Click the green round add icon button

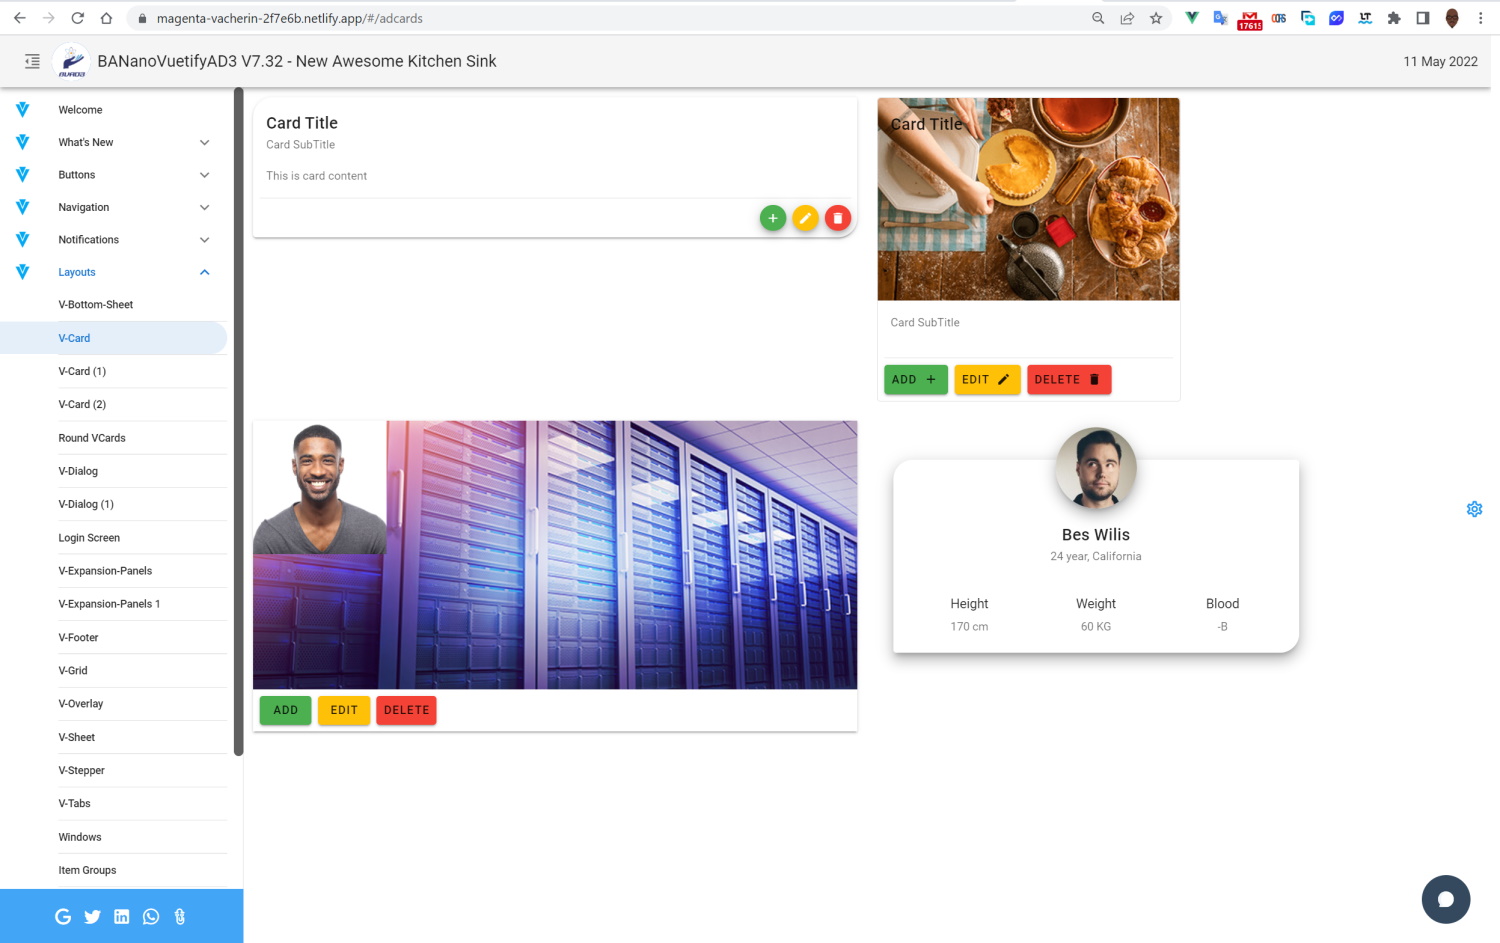773,218
